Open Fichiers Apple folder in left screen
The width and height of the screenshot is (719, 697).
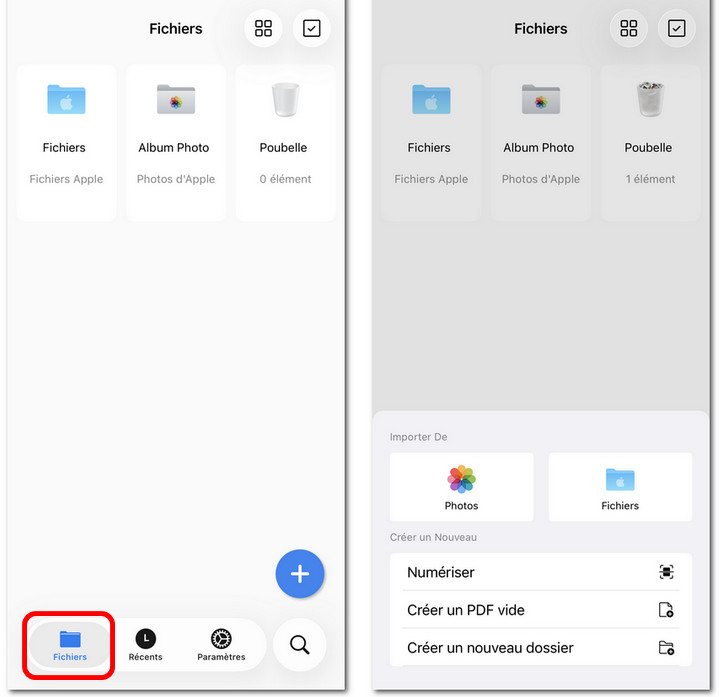pos(66,143)
